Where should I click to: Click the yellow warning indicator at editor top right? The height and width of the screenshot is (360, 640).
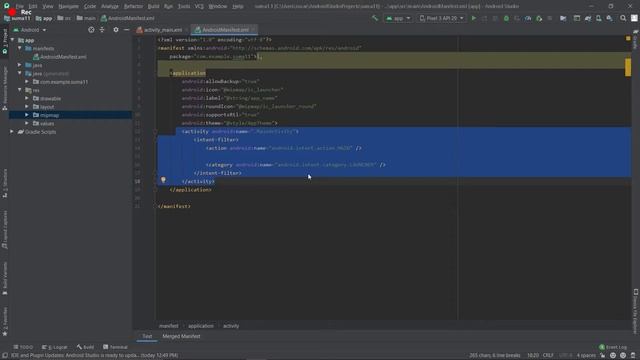point(628,38)
